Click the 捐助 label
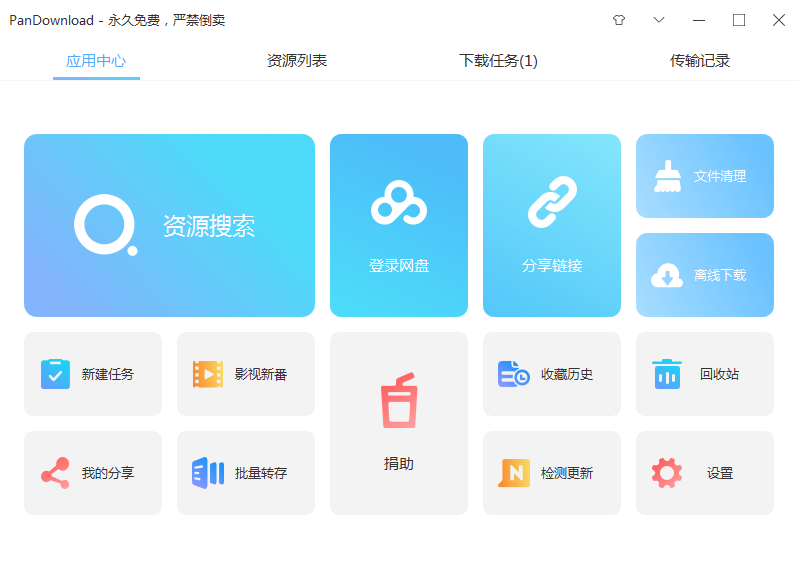This screenshot has height=566, width=798. pos(399,464)
